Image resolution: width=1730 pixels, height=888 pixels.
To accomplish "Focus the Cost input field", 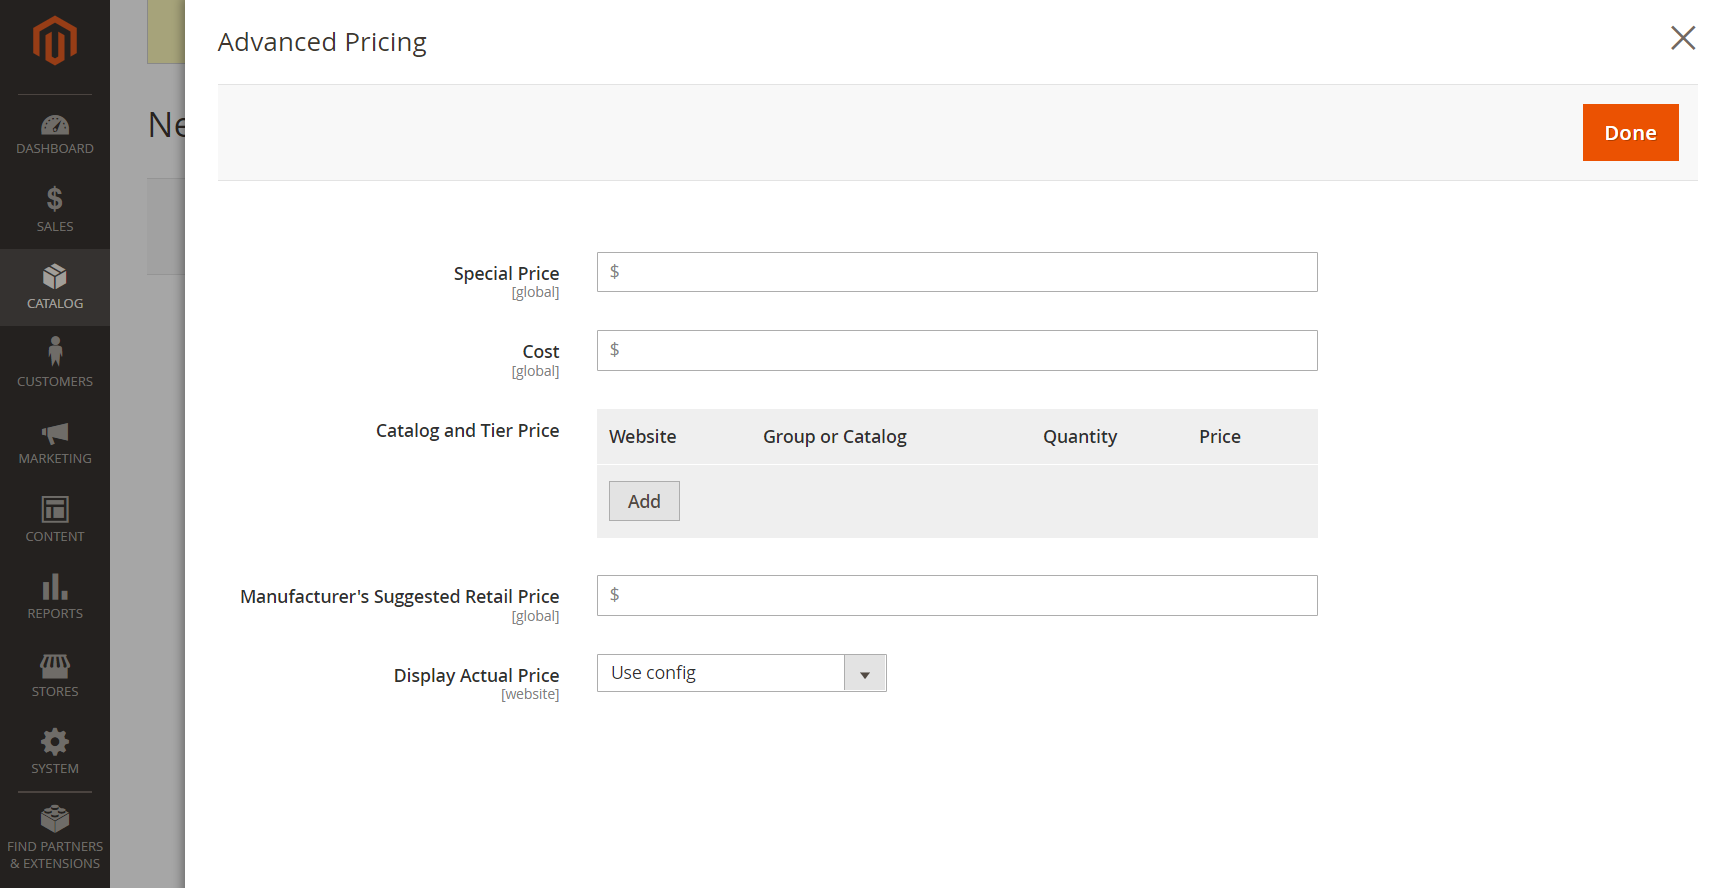I will pos(957,350).
